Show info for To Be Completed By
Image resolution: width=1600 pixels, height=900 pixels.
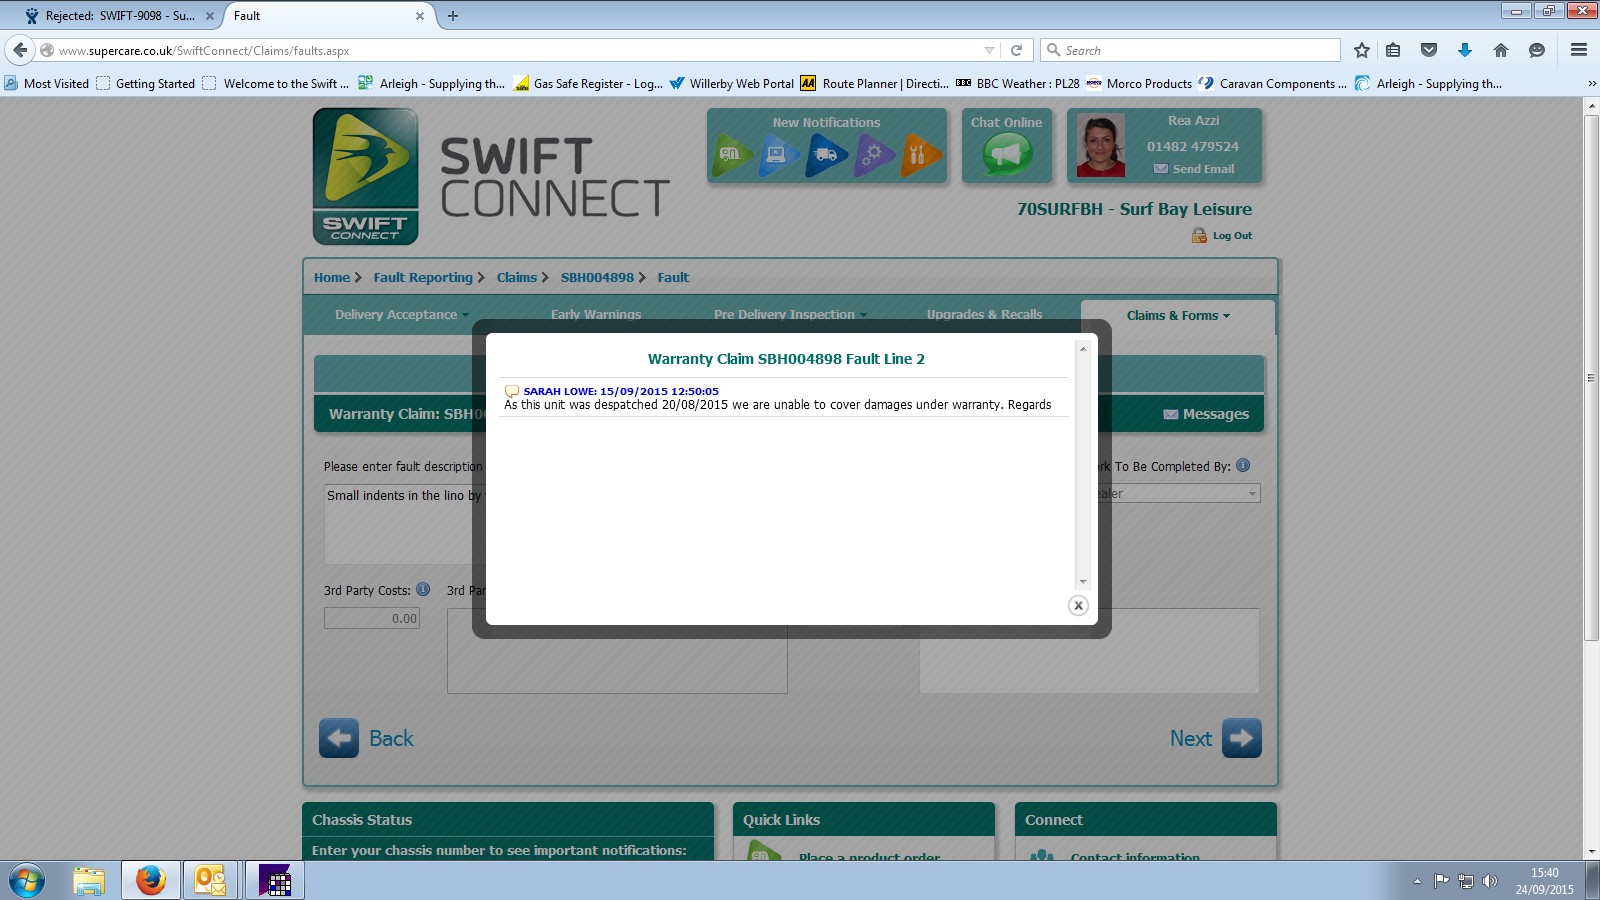[x=1243, y=465]
